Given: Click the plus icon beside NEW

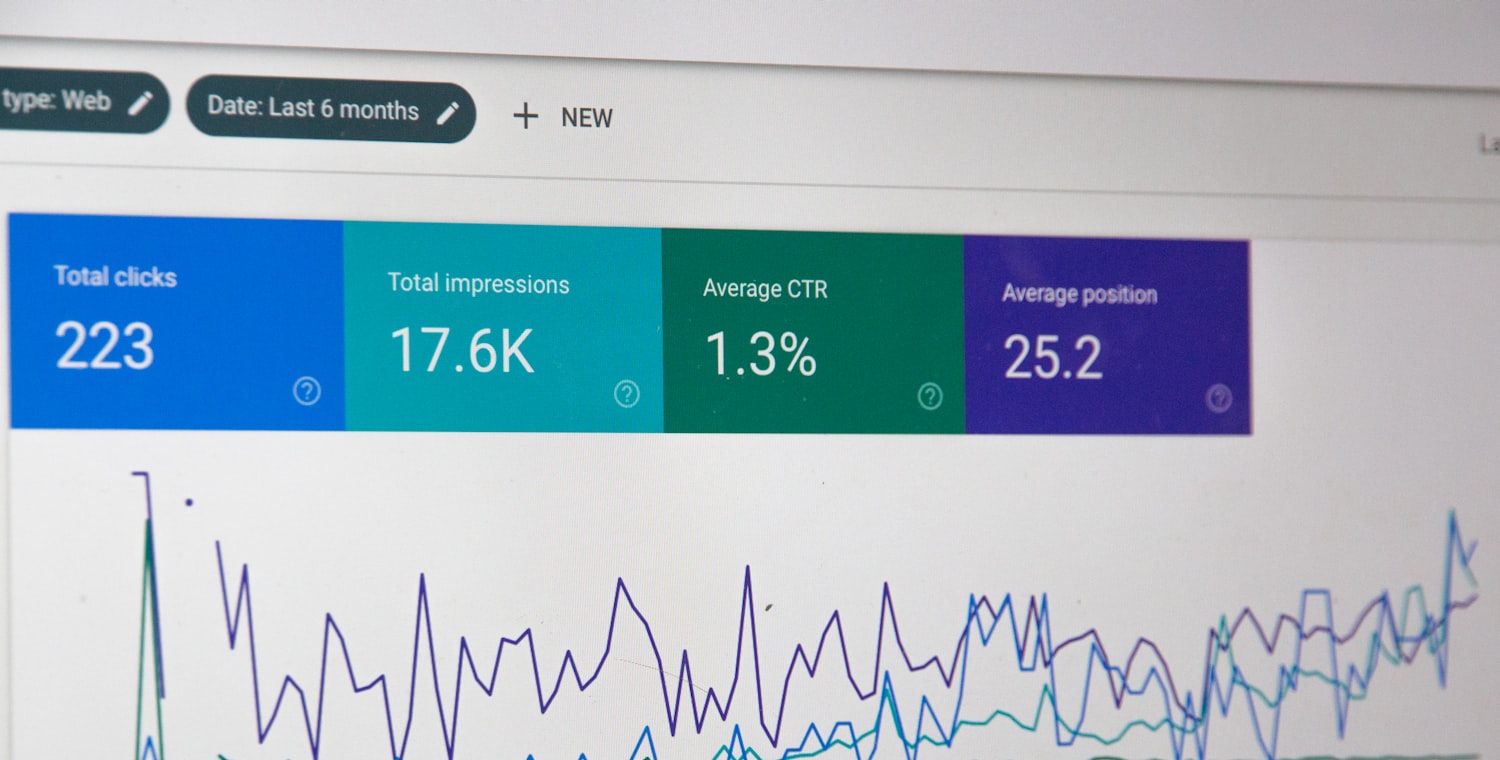Looking at the screenshot, I should pyautogui.click(x=525, y=116).
